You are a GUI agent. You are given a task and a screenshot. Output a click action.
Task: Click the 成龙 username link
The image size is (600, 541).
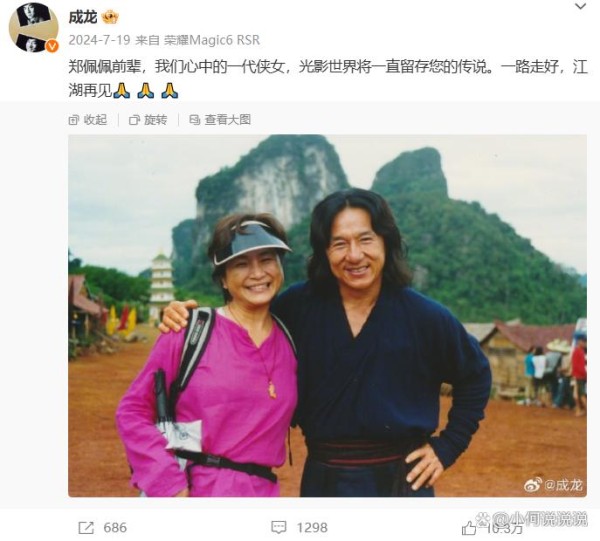pos(83,17)
